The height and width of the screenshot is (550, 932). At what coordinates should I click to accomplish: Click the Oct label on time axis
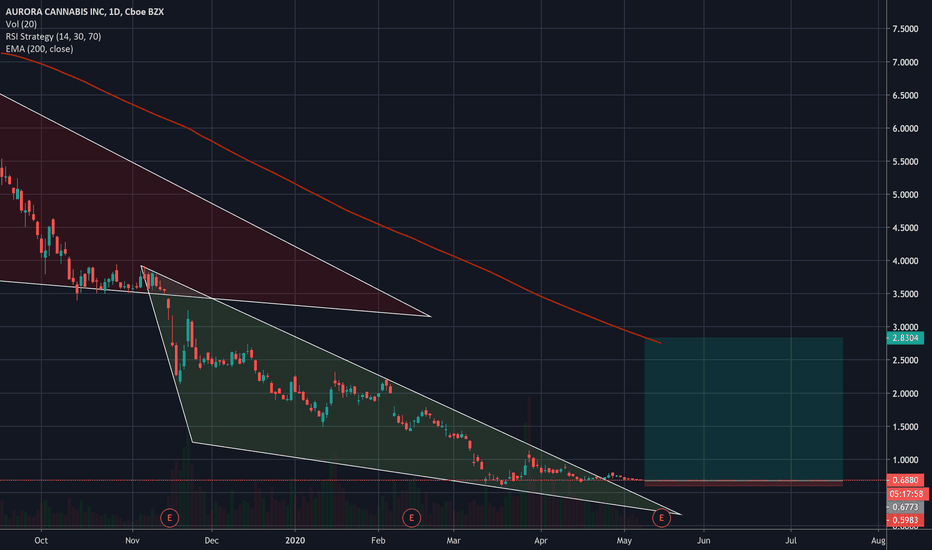[x=41, y=540]
